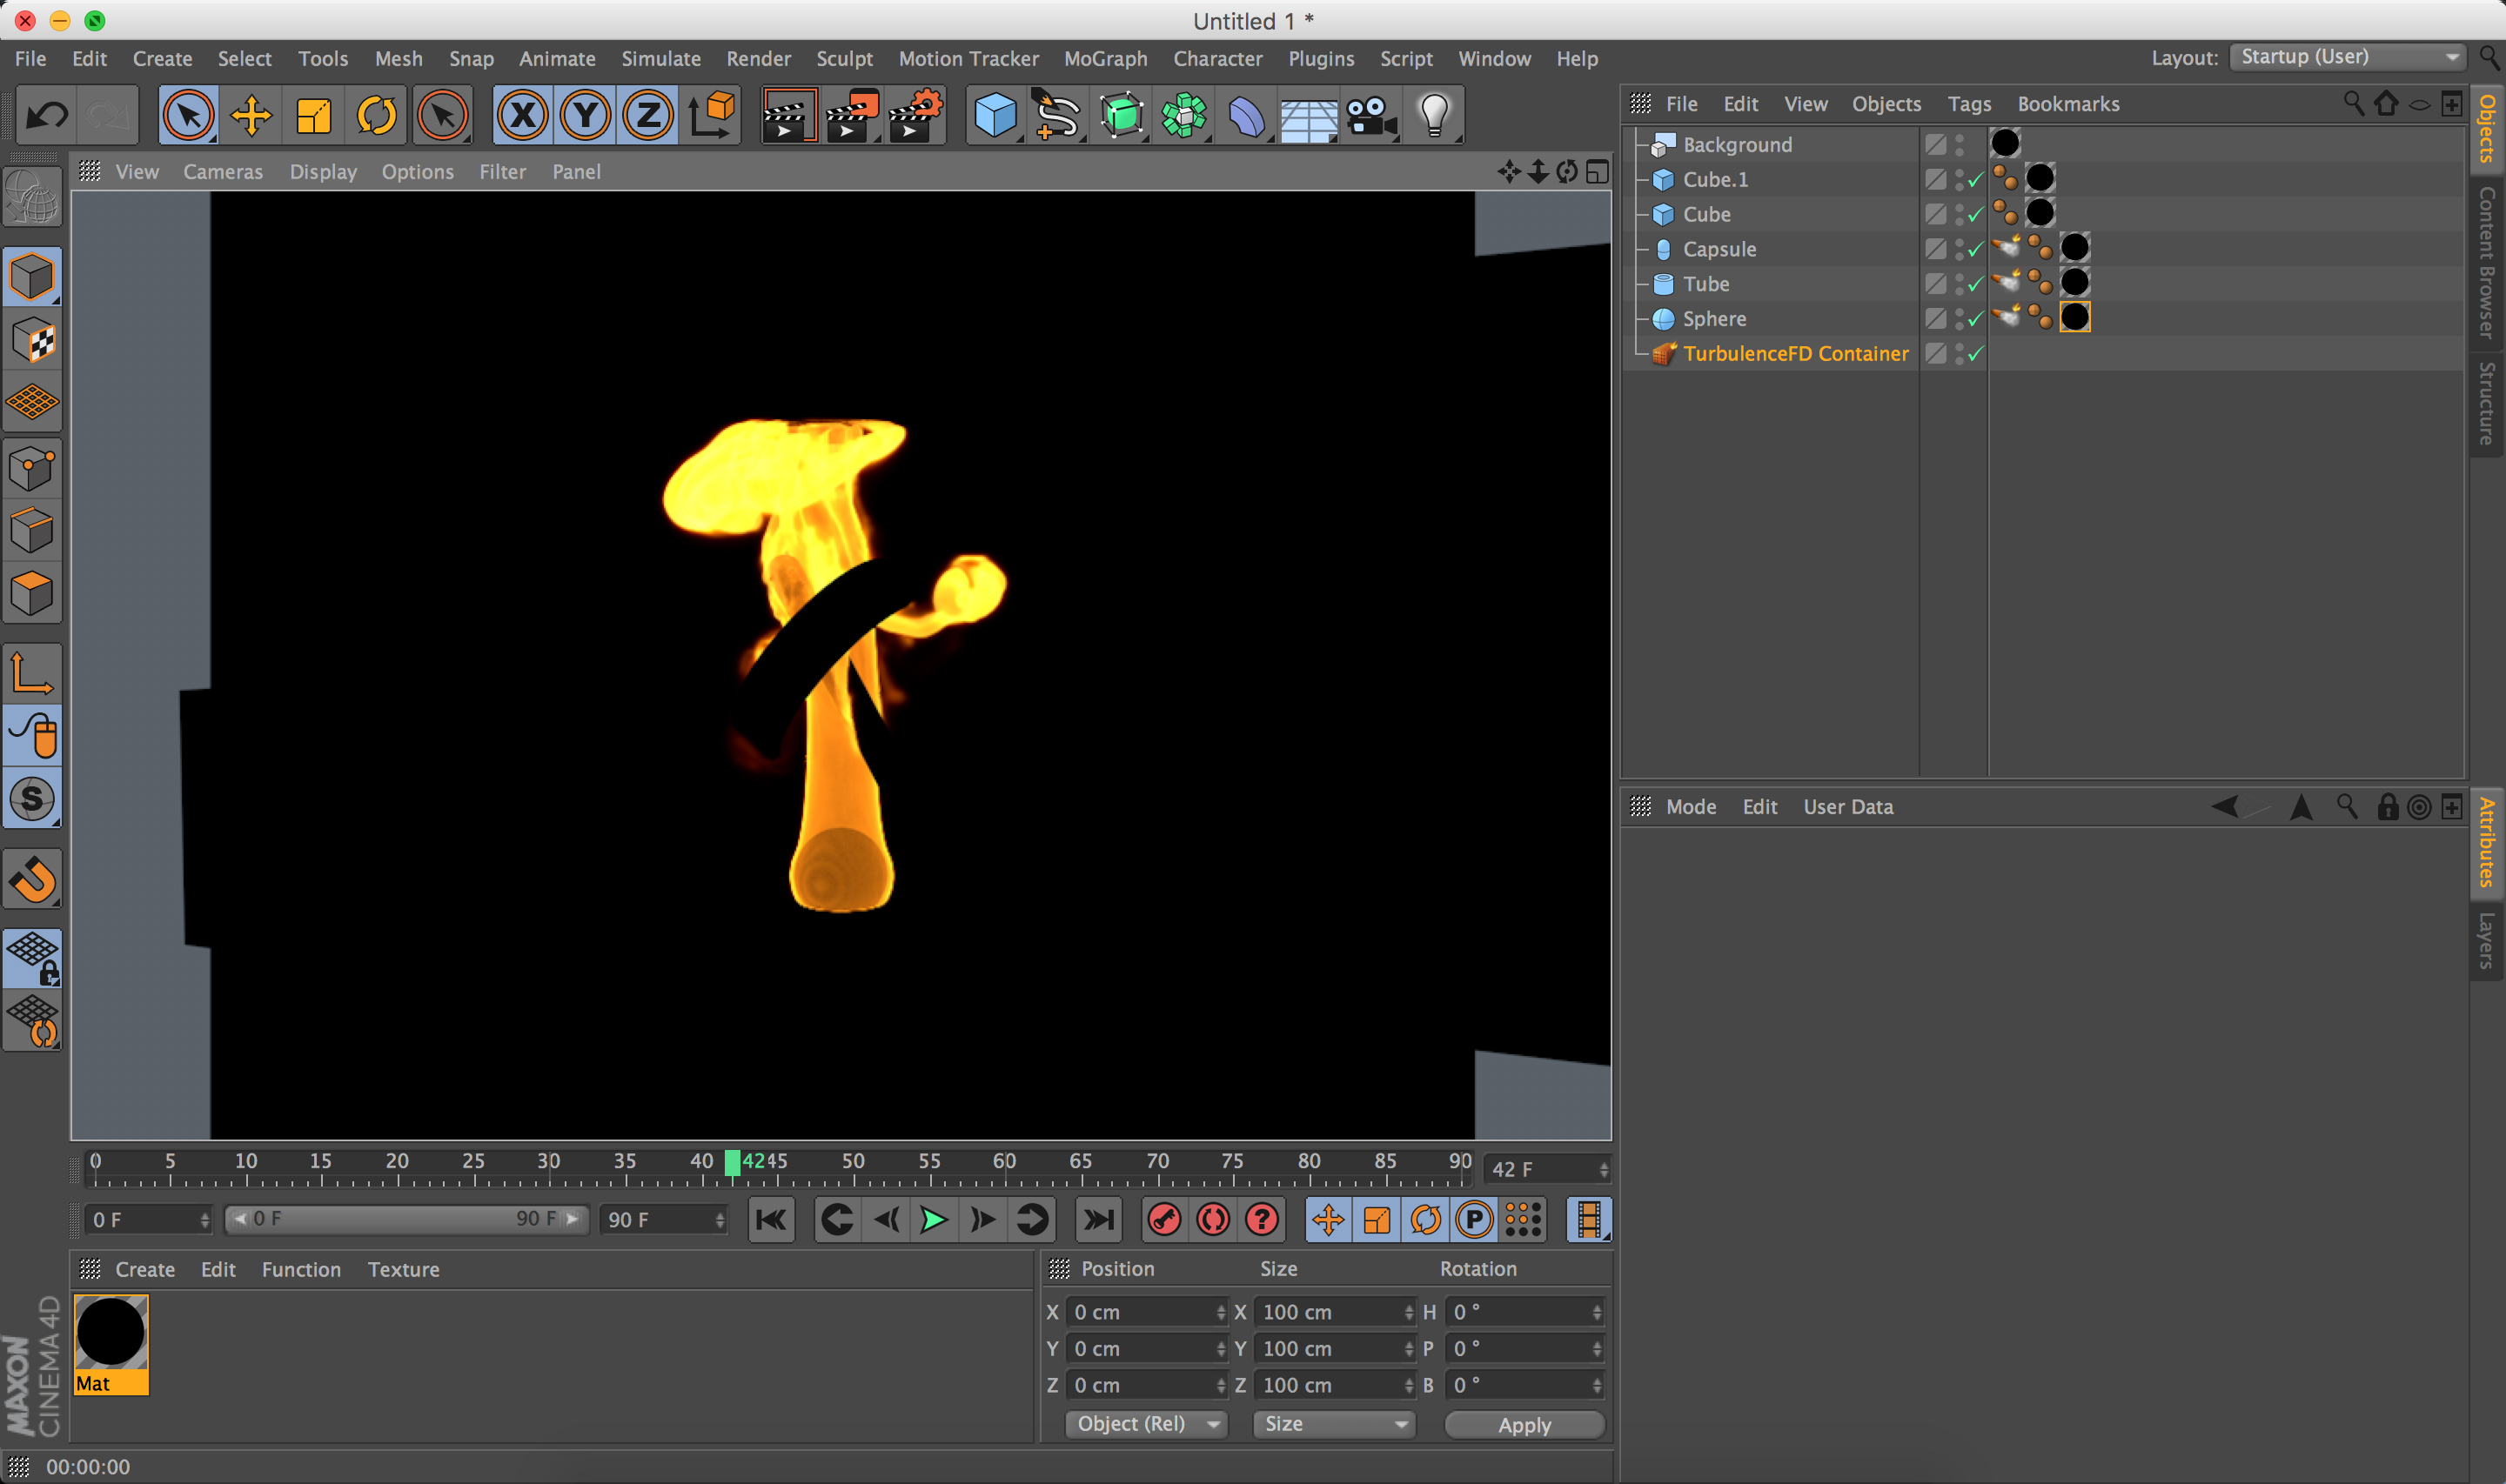The width and height of the screenshot is (2506, 1484).
Task: Click stepper arrows for Size Y field
Action: (x=1408, y=1349)
